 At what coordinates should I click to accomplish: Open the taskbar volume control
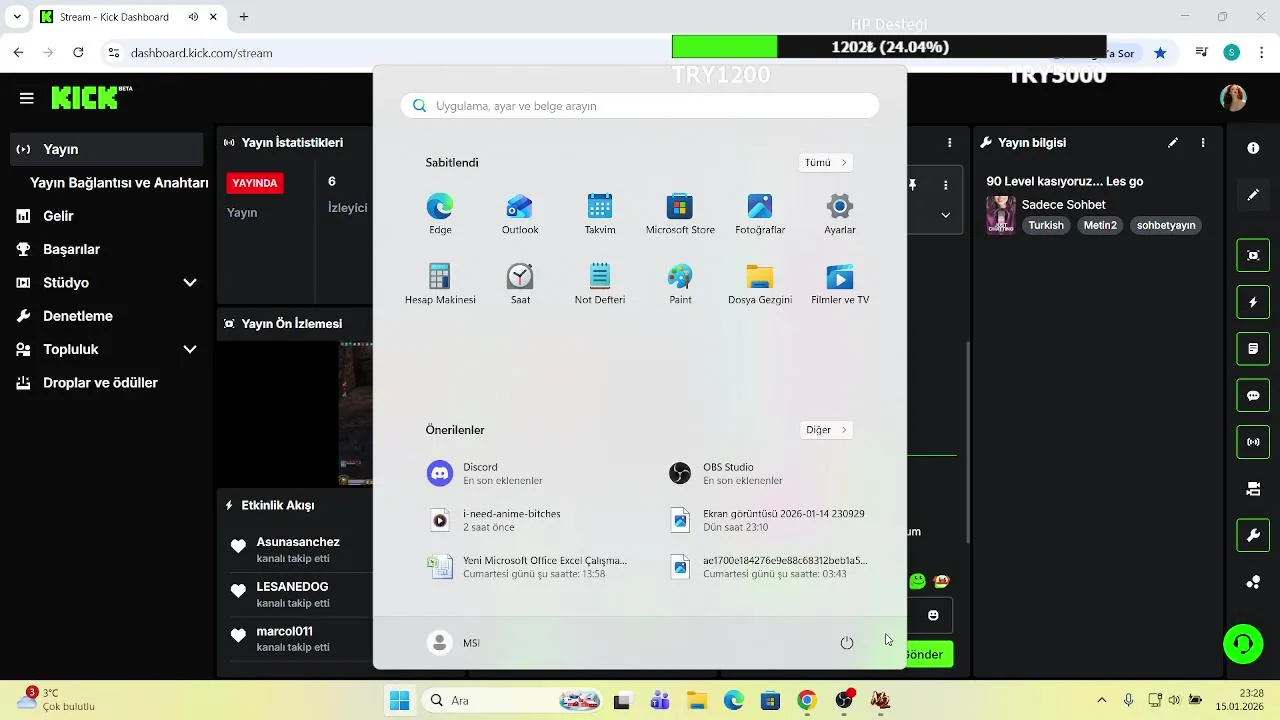(1174, 700)
